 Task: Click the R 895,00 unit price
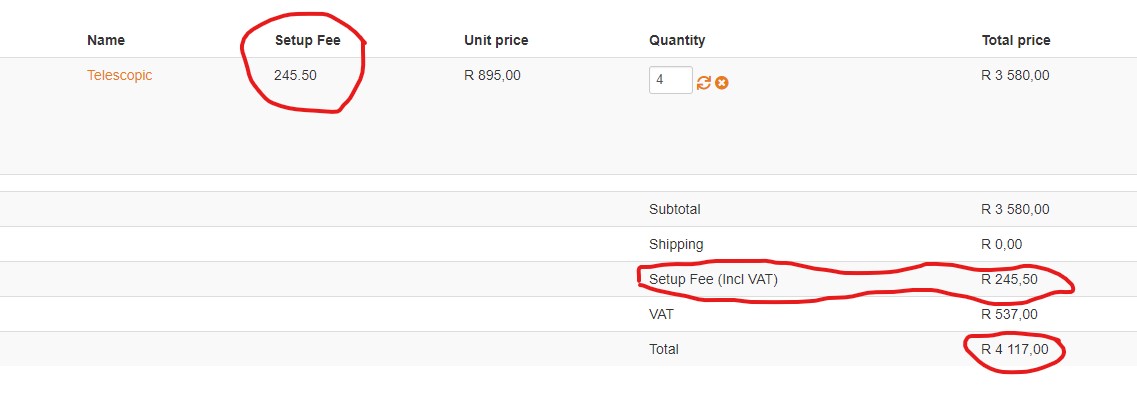492,75
